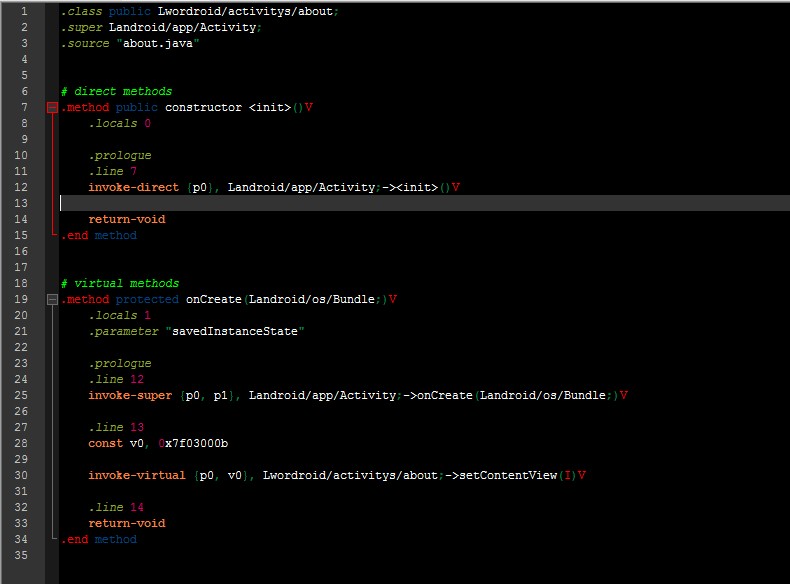Place cursor in highlighted empty line 13
This screenshot has height=584, width=790.
click(424, 203)
